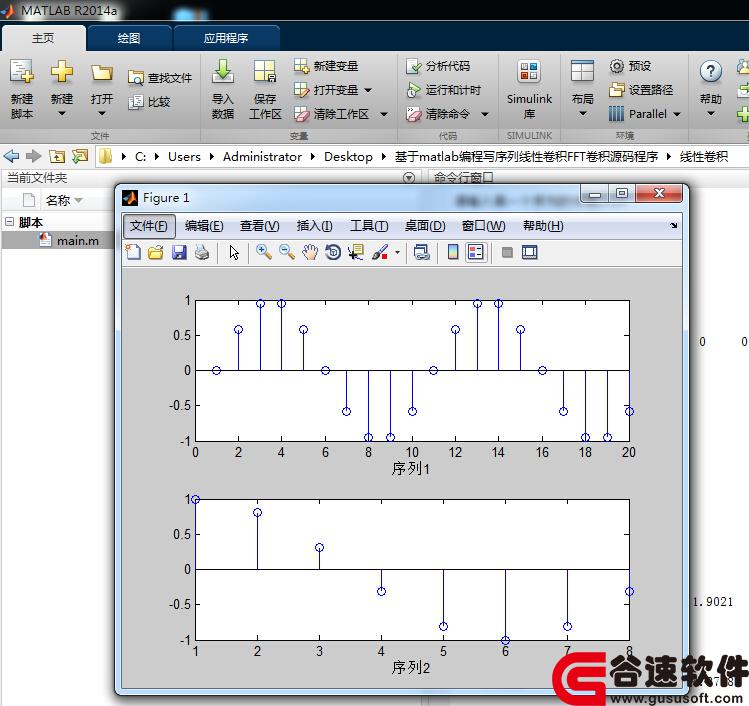Viewport: 749px width, 706px height.
Task: Click the Forward navigation arrow
Action: coord(33,156)
